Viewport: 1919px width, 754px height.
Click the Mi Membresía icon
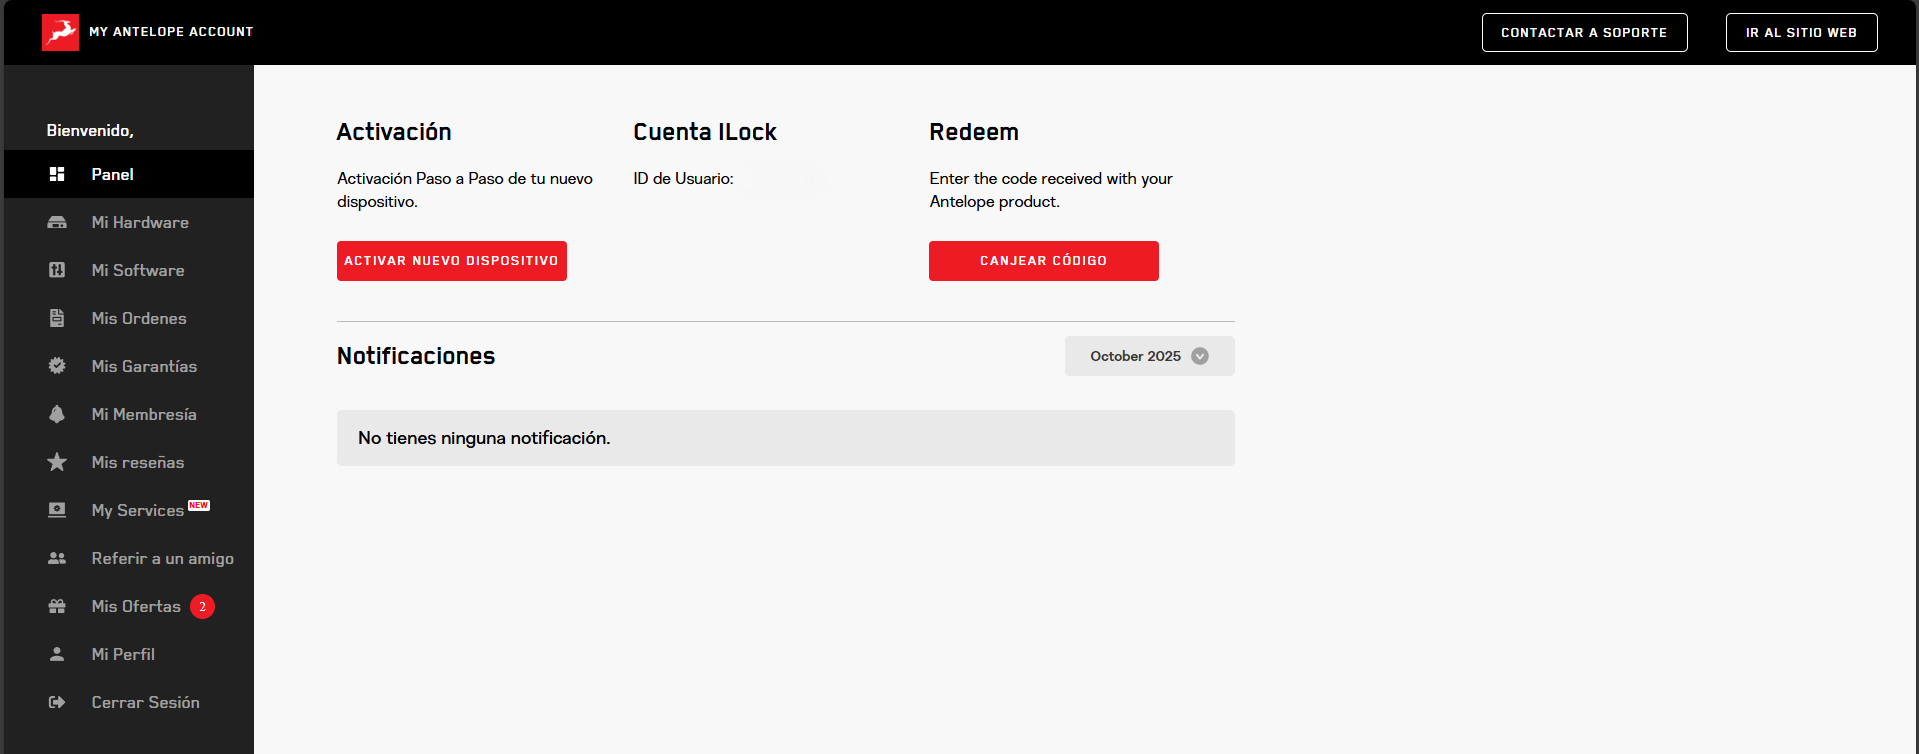(x=57, y=414)
